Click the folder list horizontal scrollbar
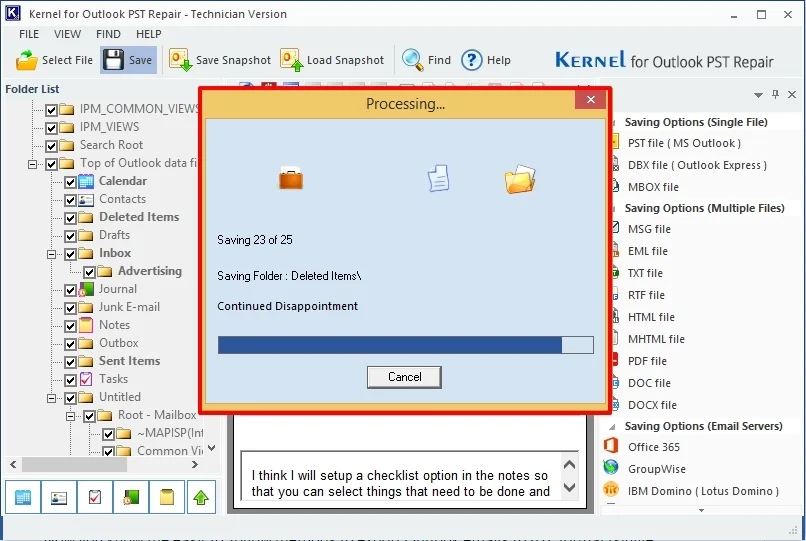806x541 pixels. pos(100,465)
